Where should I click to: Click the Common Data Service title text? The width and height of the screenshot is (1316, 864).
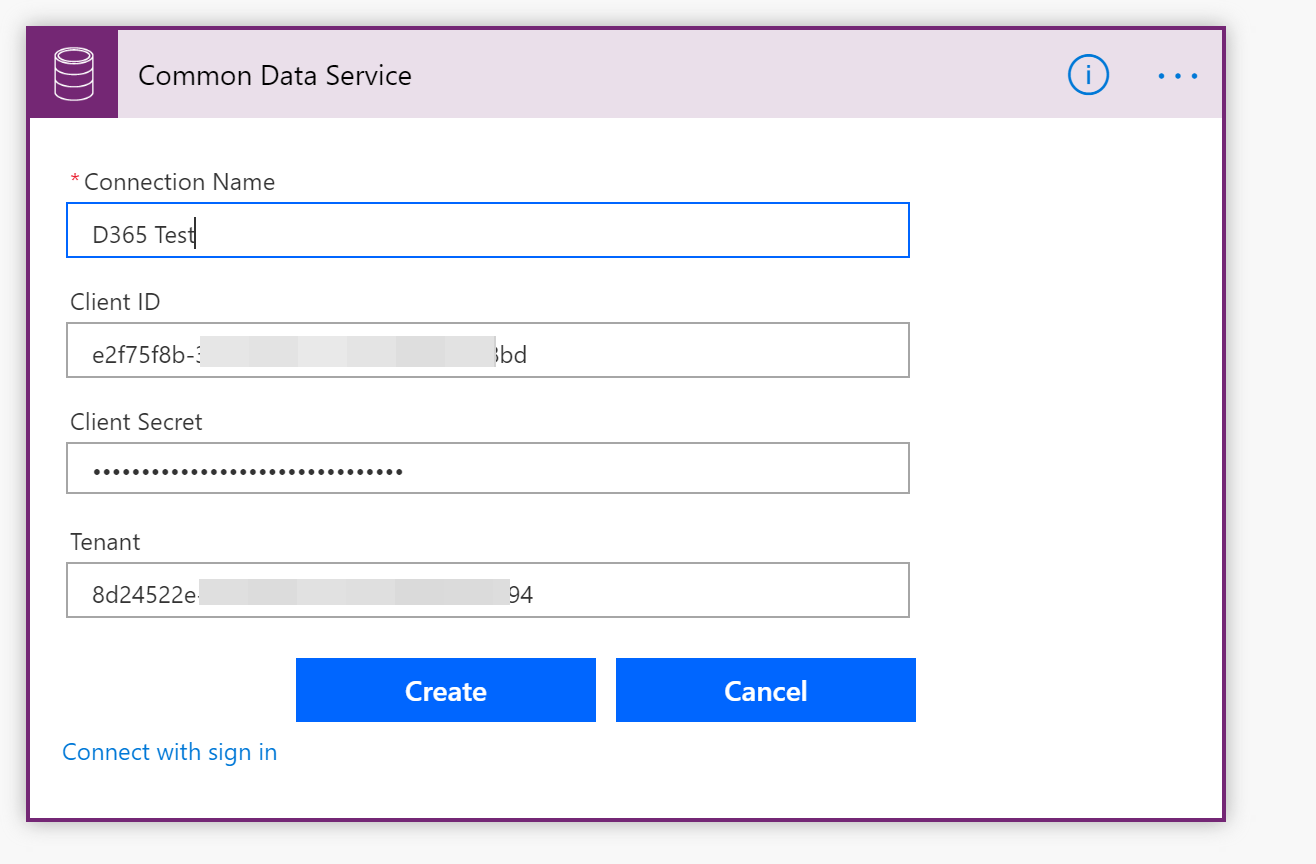(275, 76)
